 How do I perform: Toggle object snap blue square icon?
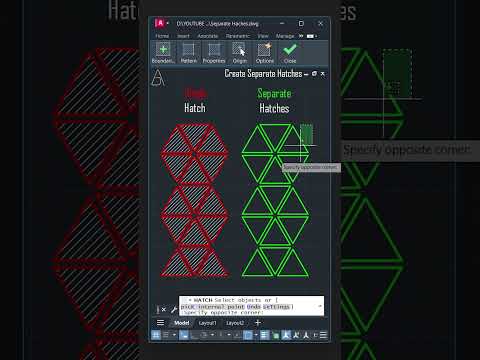(x=248, y=335)
